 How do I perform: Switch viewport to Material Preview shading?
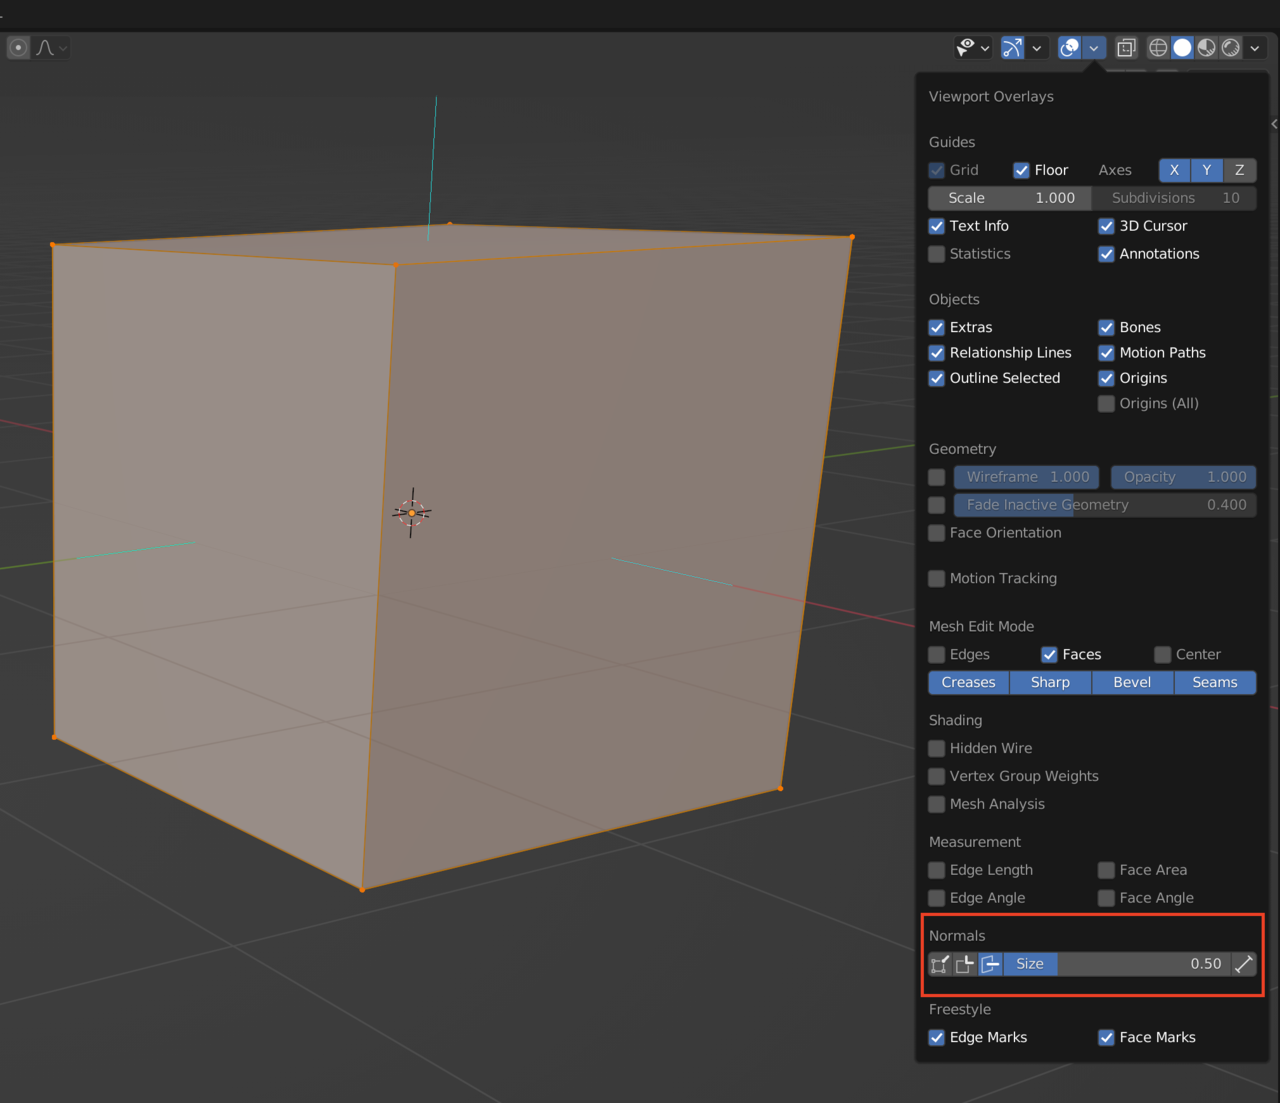1205,47
